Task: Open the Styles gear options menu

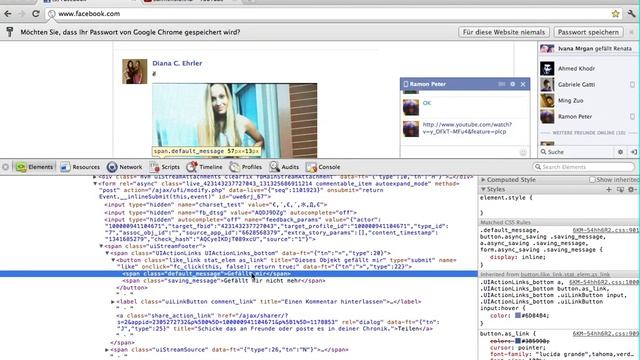Action: tap(632, 189)
